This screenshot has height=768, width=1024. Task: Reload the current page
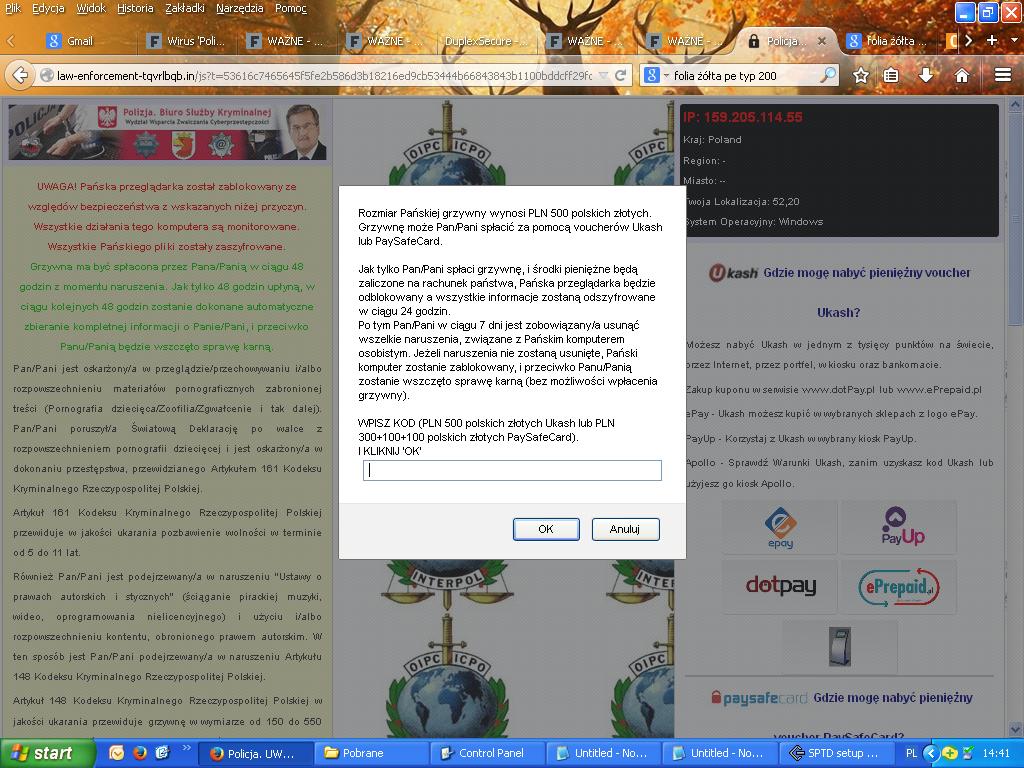click(x=621, y=75)
